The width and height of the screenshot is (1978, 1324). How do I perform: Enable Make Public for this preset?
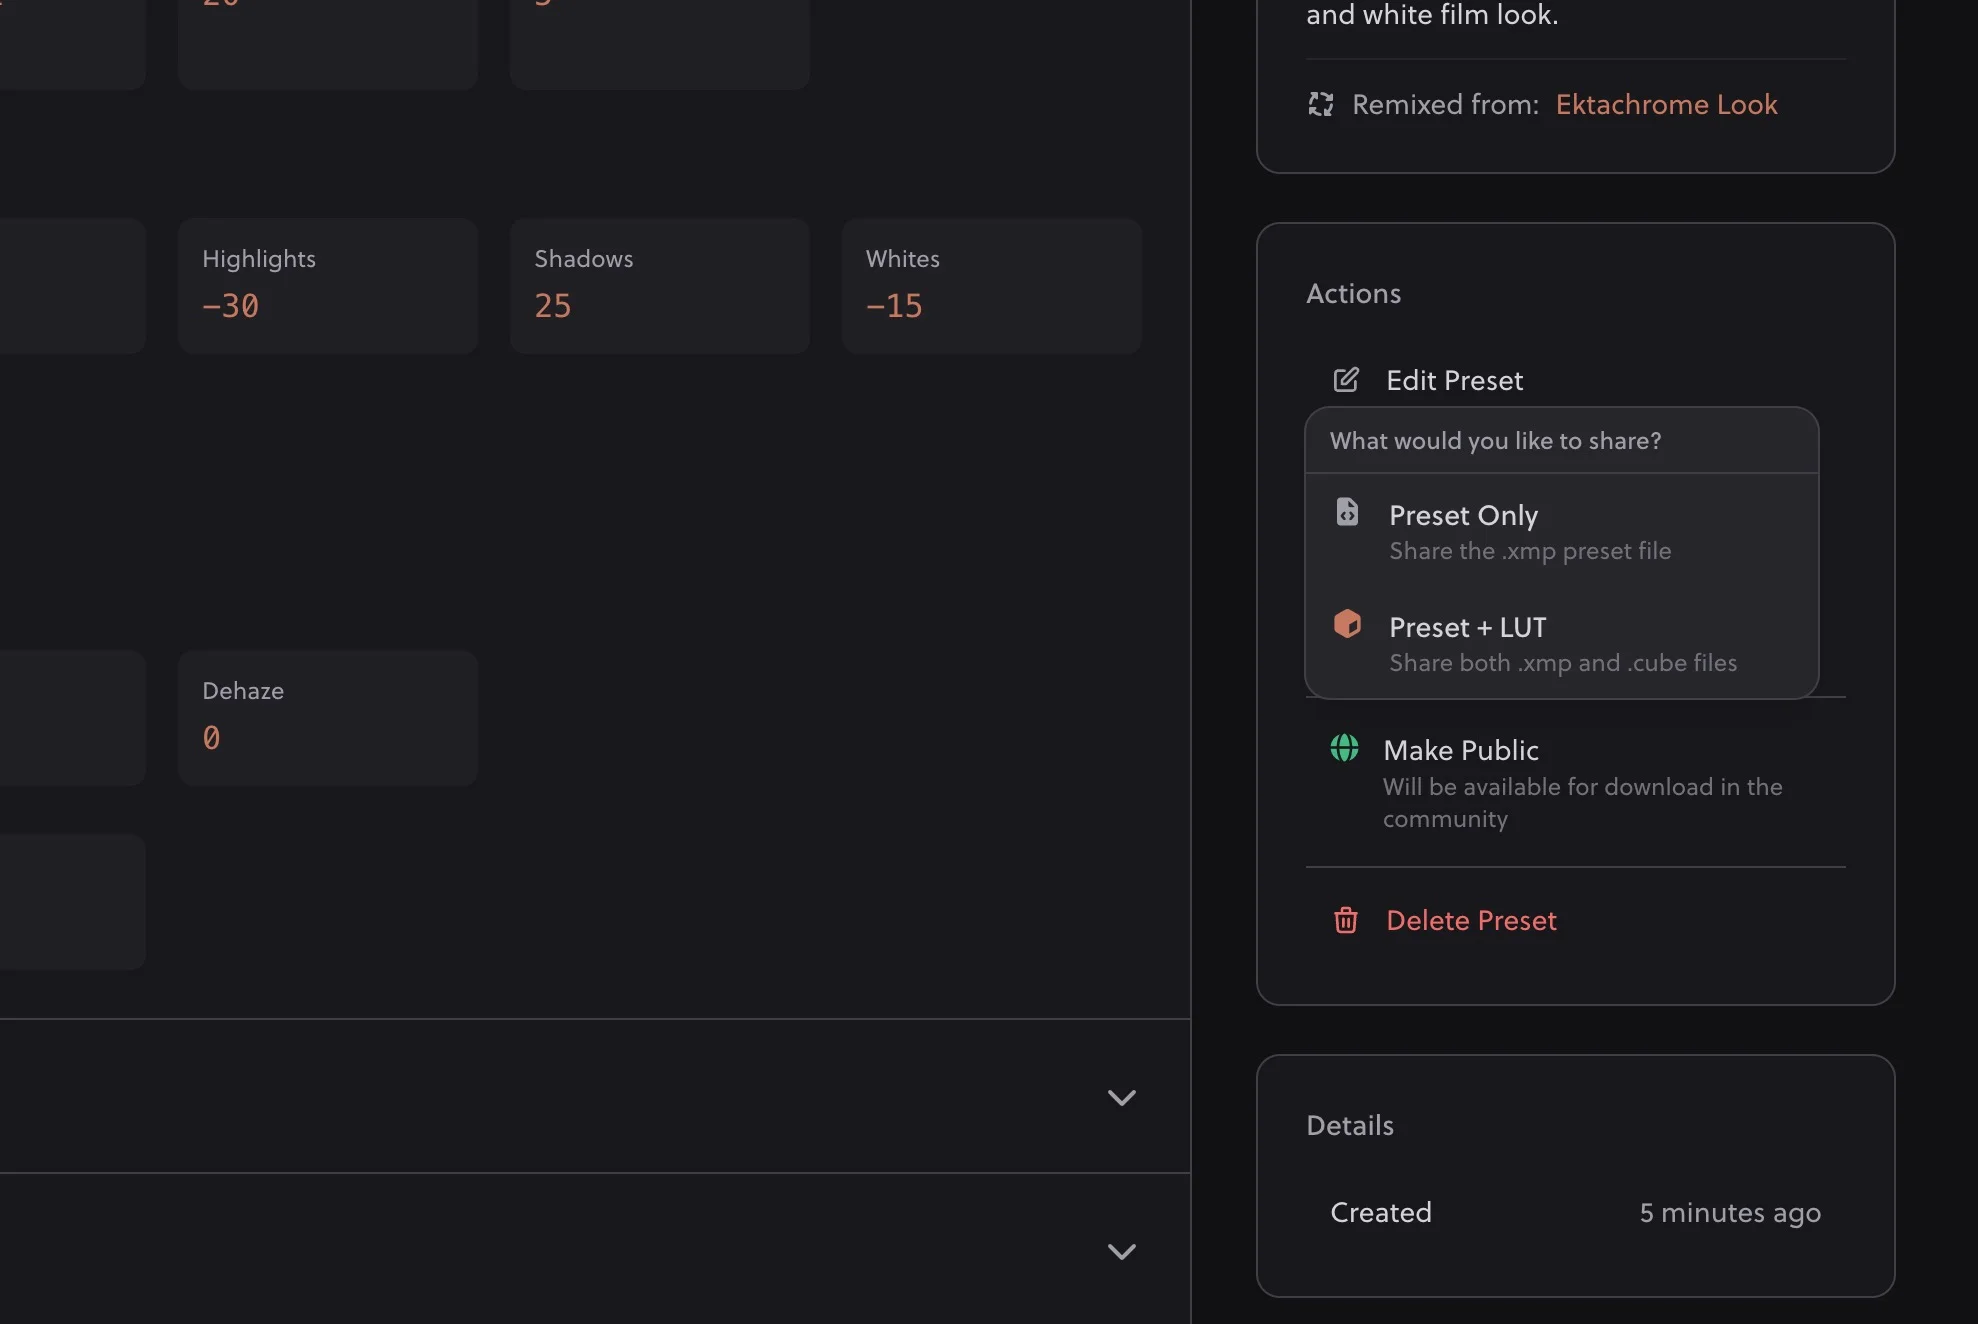[x=1460, y=750]
